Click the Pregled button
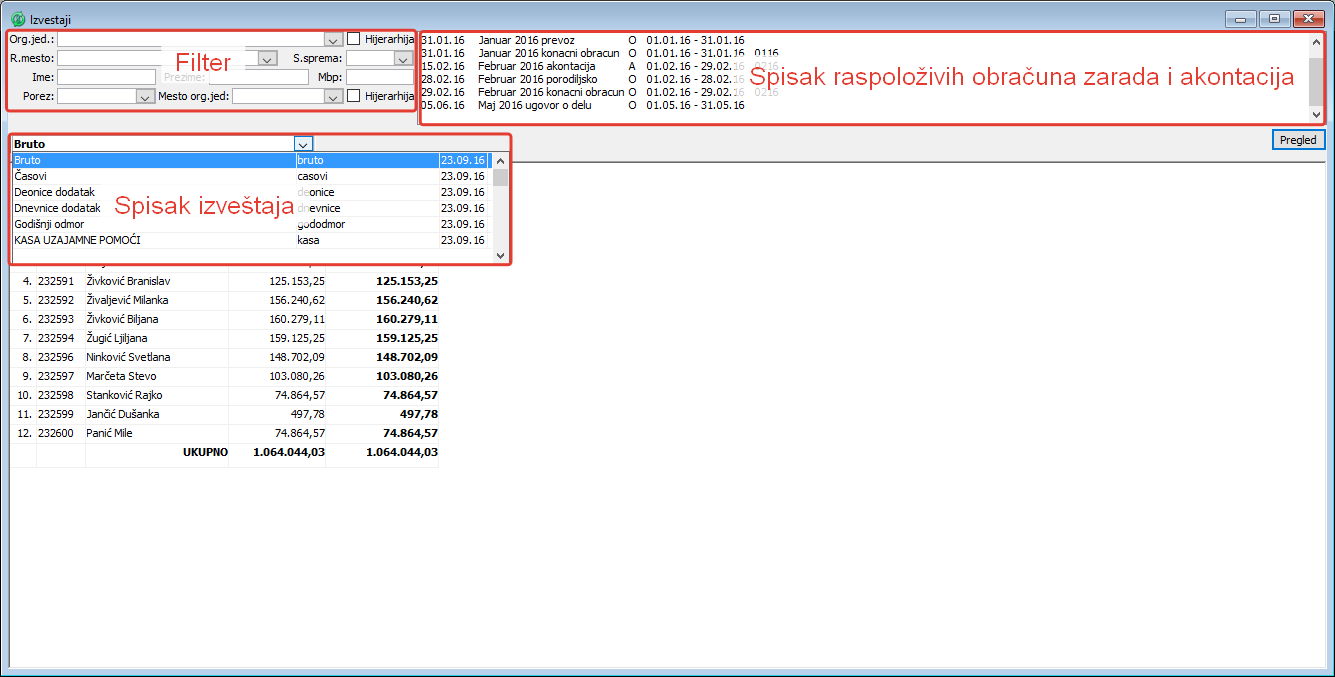 coord(1298,140)
